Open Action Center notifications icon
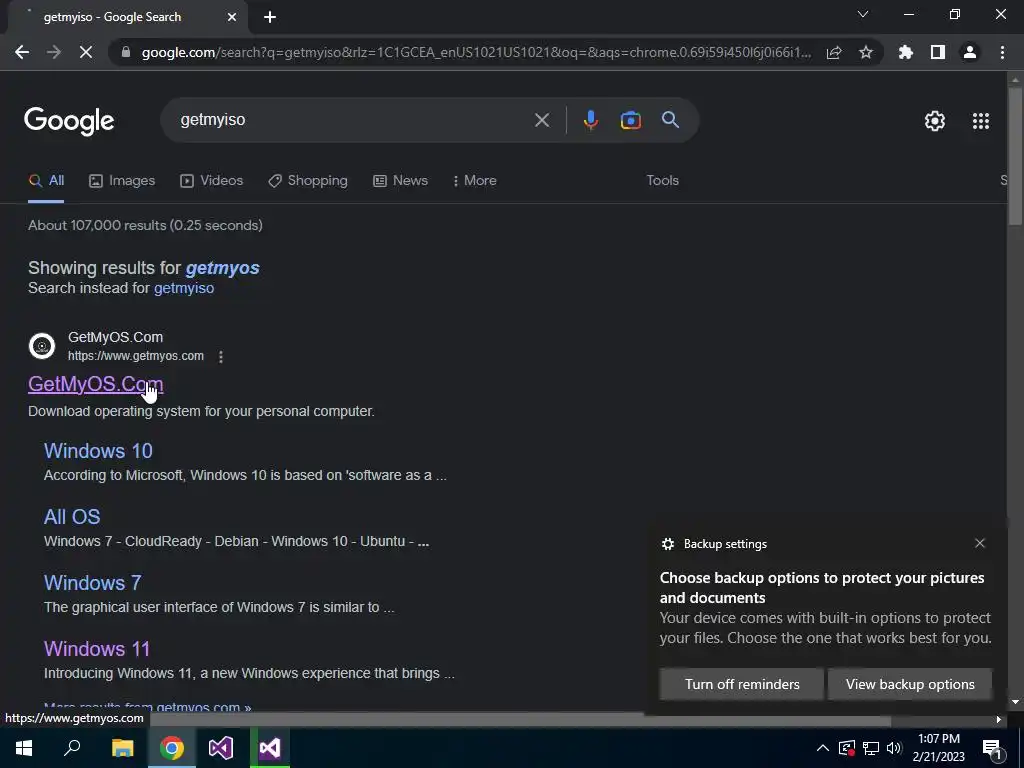Image resolution: width=1024 pixels, height=768 pixels. click(x=993, y=748)
